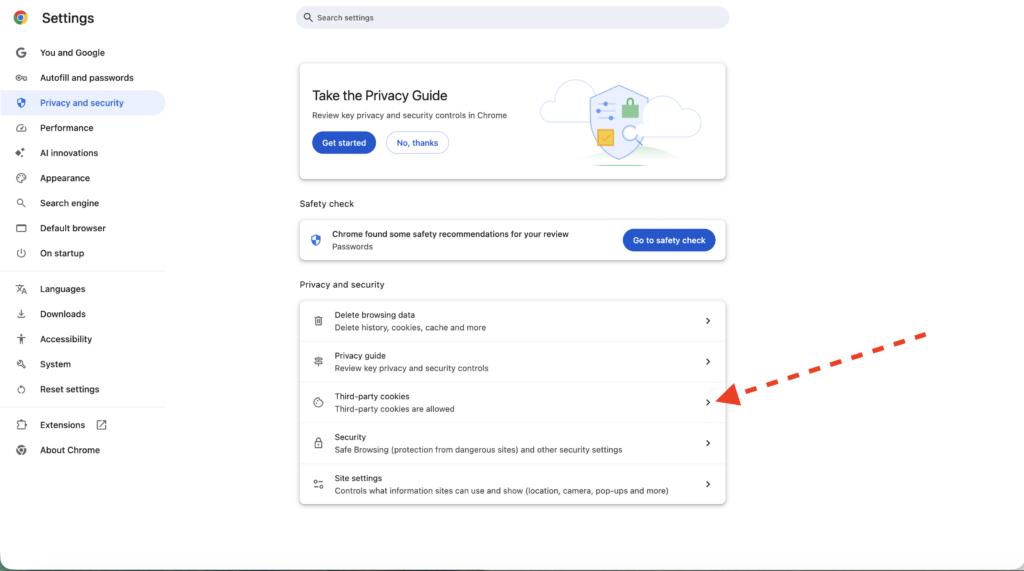This screenshot has width=1024, height=571.
Task: Click the palette icon for Appearance
Action: 21,178
